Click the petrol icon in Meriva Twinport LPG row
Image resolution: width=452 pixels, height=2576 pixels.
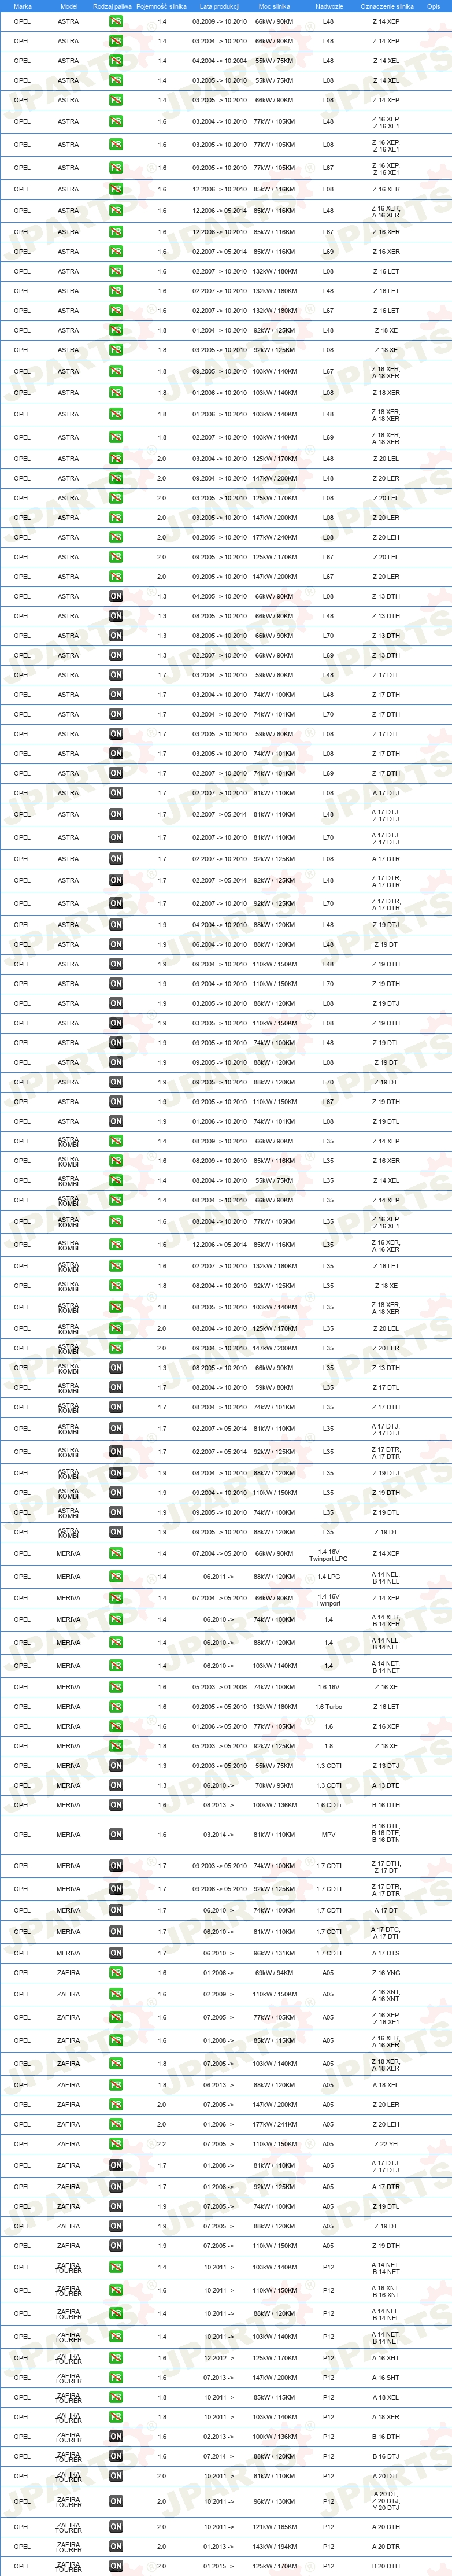click(x=116, y=1554)
